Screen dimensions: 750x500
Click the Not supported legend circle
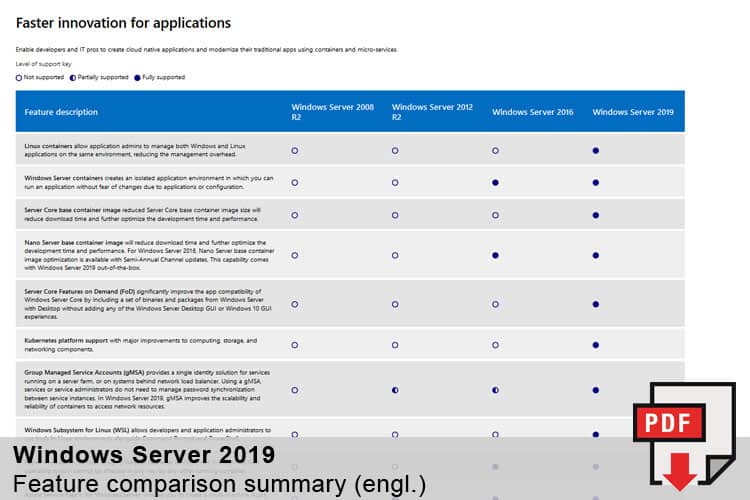click(x=19, y=78)
